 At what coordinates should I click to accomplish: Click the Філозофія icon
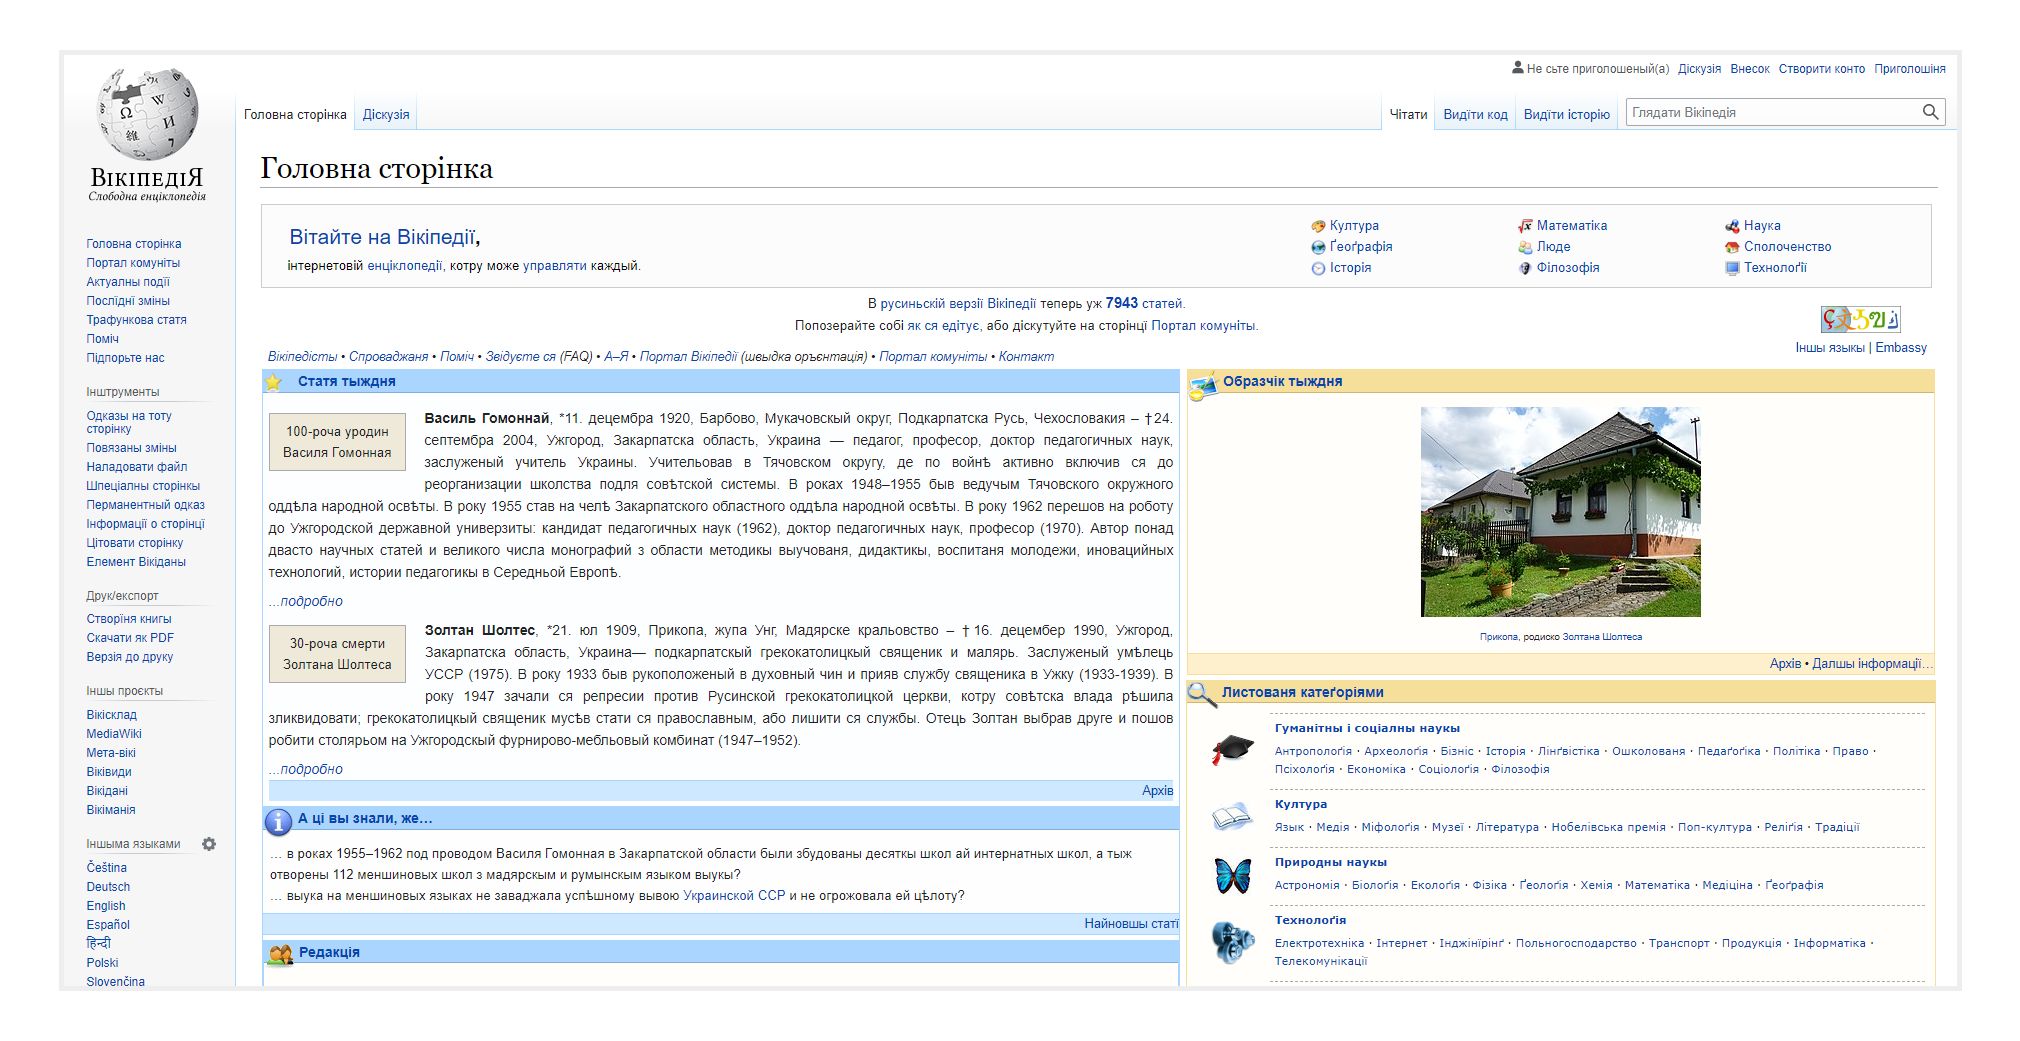click(1525, 268)
